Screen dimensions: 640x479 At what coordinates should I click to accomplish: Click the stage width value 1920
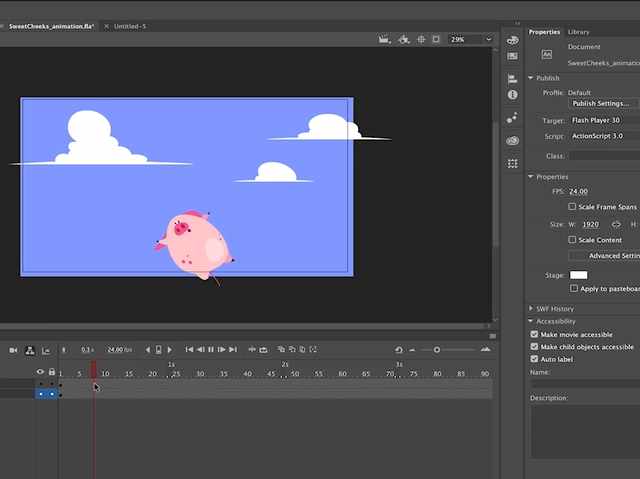pyautogui.click(x=591, y=224)
